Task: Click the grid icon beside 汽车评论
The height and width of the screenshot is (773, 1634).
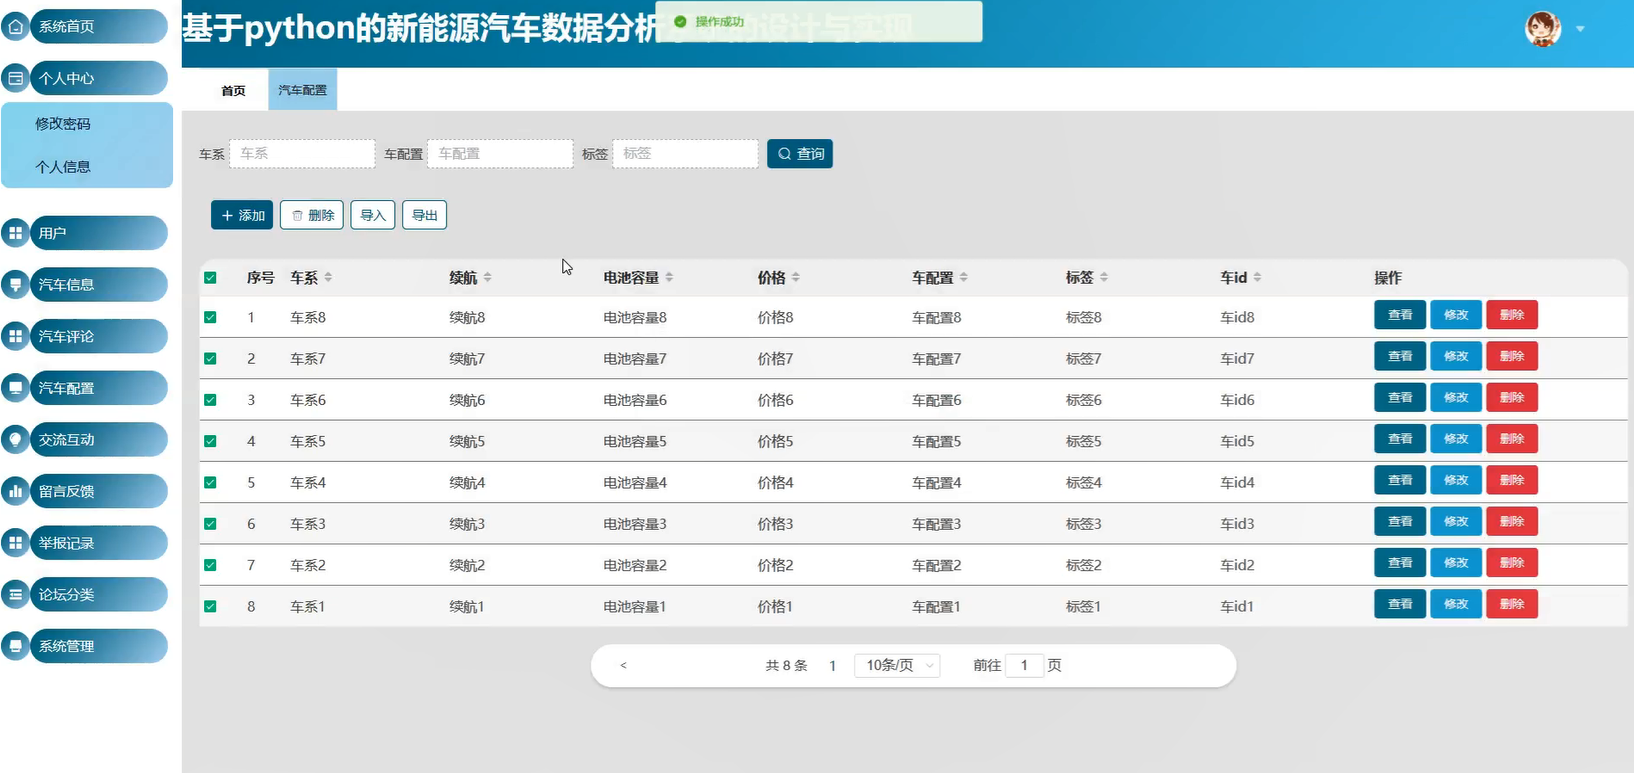Action: (15, 337)
